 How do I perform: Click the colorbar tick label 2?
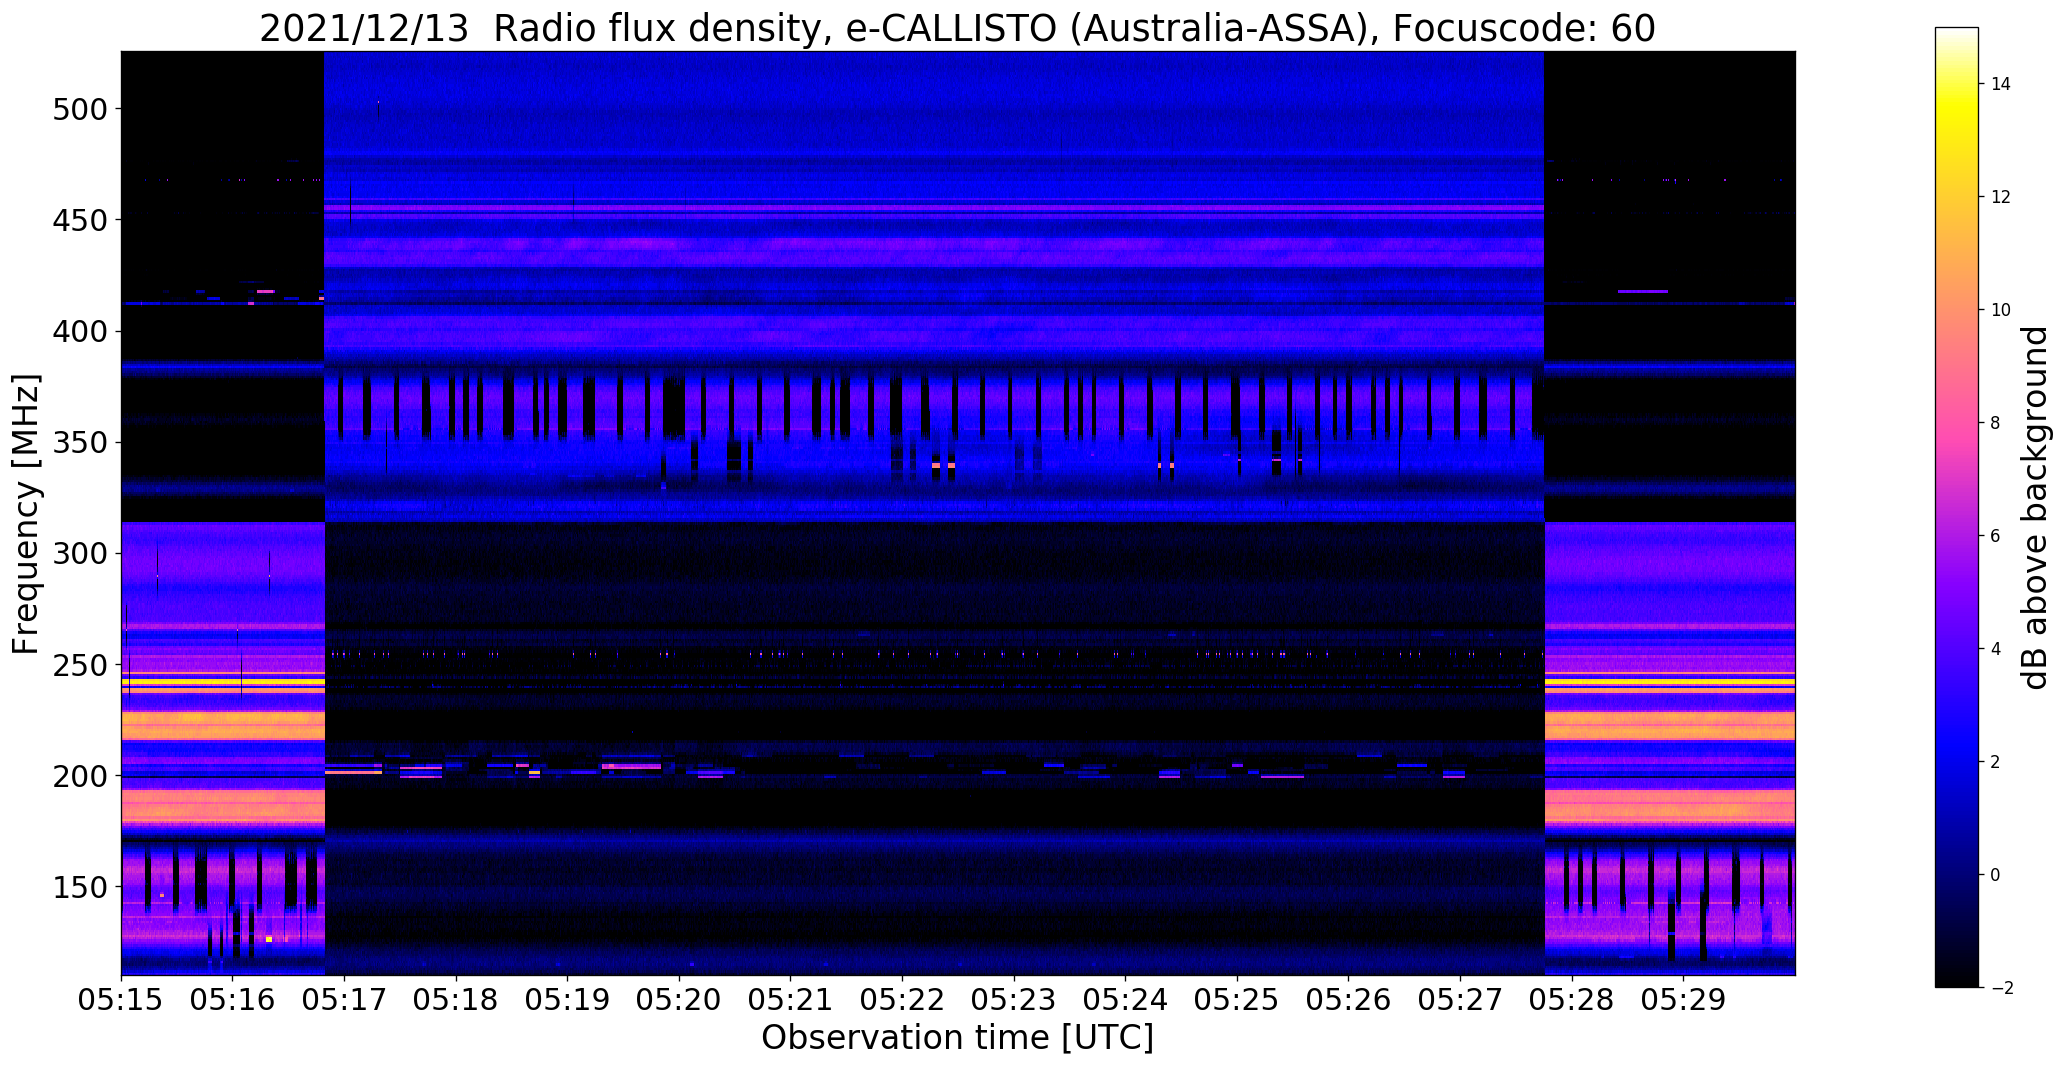pyautogui.click(x=1996, y=762)
